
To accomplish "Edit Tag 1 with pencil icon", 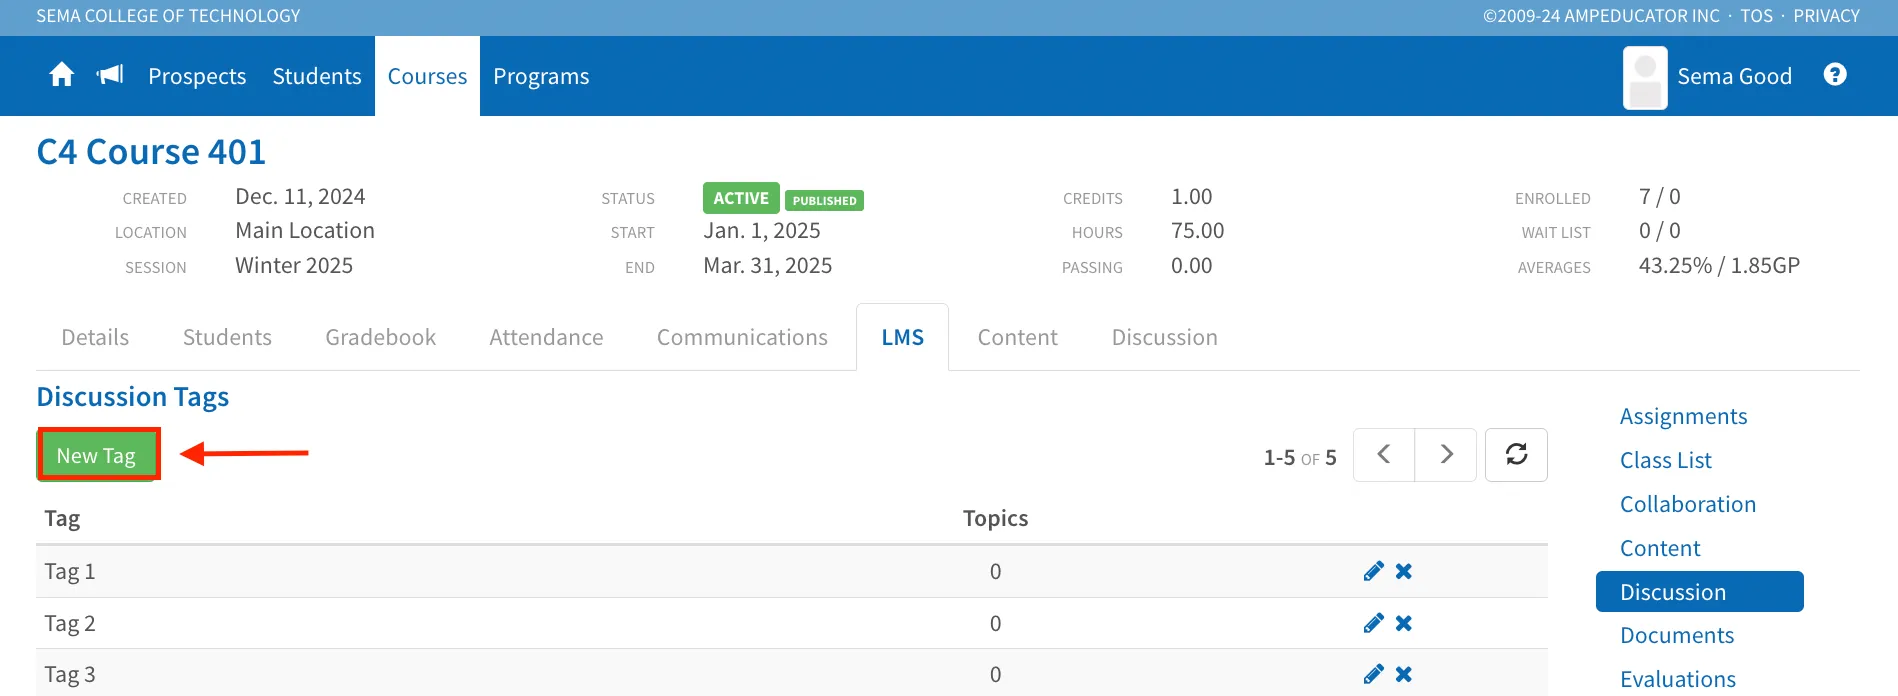I will point(1374,571).
